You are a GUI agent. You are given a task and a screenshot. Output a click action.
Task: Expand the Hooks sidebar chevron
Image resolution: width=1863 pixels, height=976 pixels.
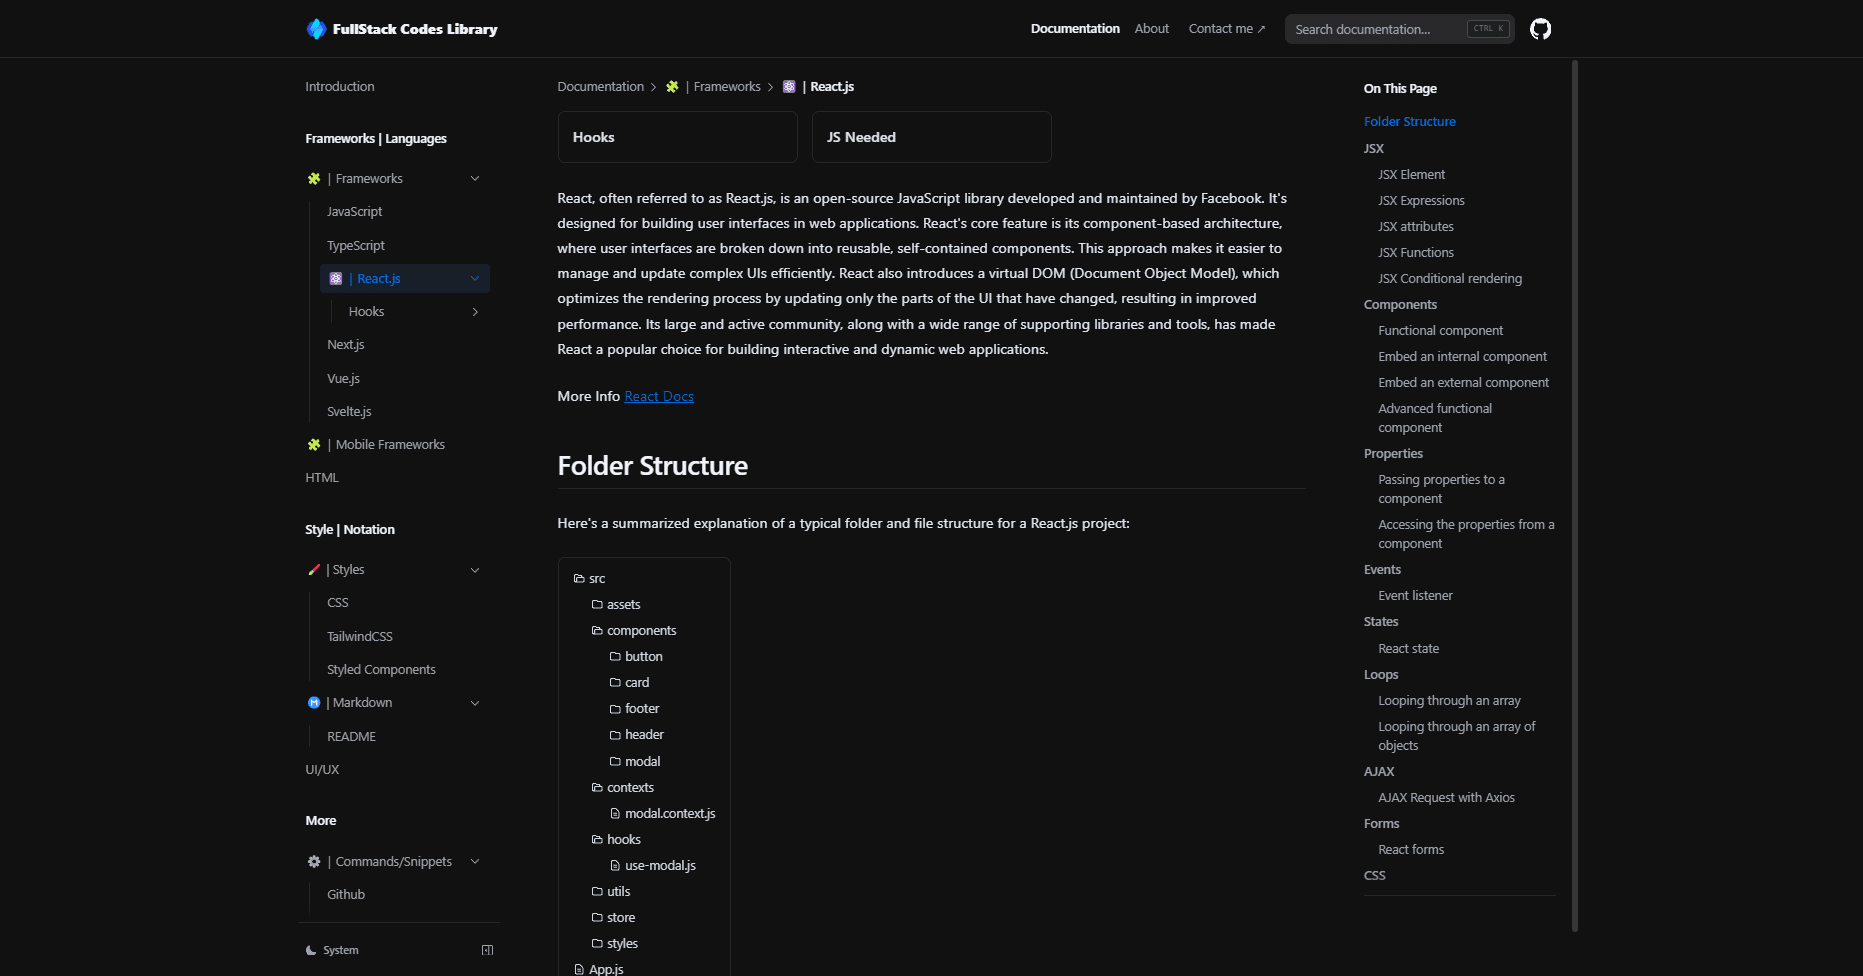point(475,312)
